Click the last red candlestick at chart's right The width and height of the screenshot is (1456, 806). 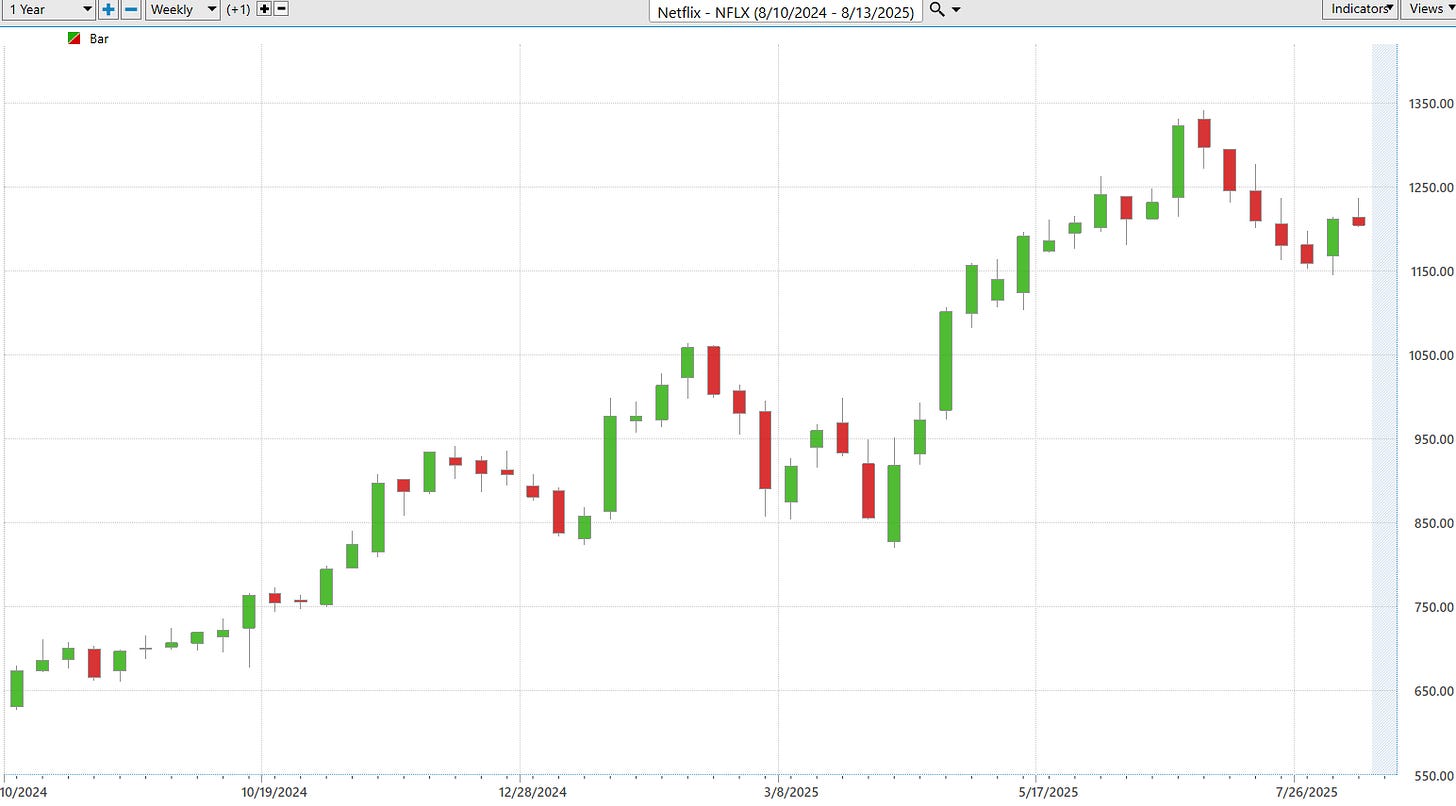point(1359,221)
